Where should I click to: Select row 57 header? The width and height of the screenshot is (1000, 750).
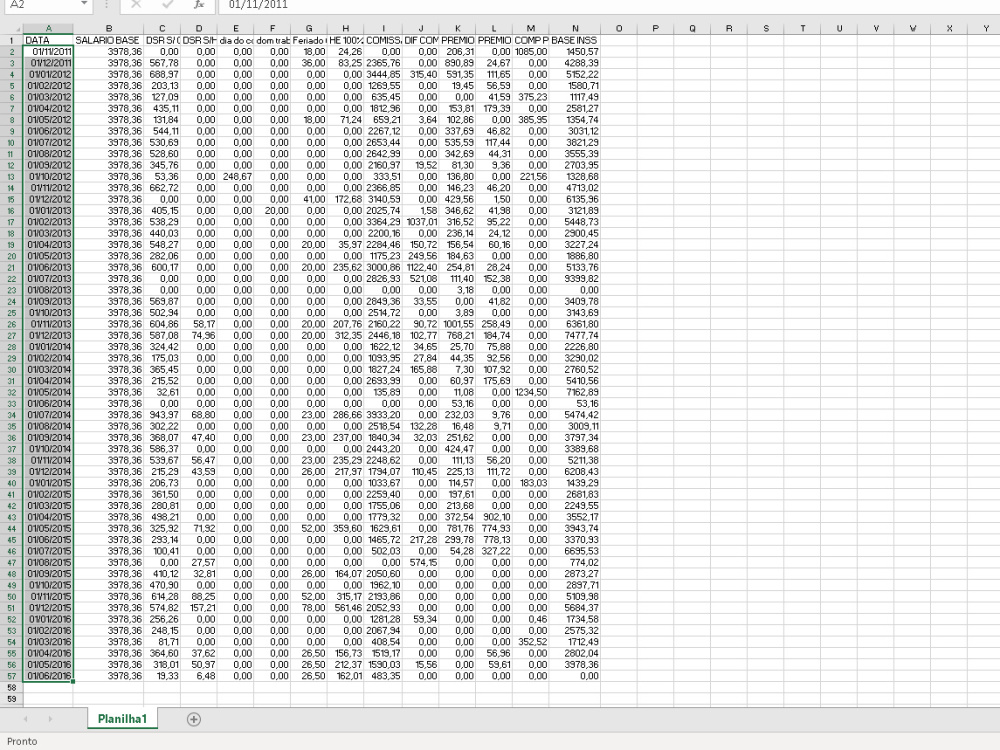[11, 676]
